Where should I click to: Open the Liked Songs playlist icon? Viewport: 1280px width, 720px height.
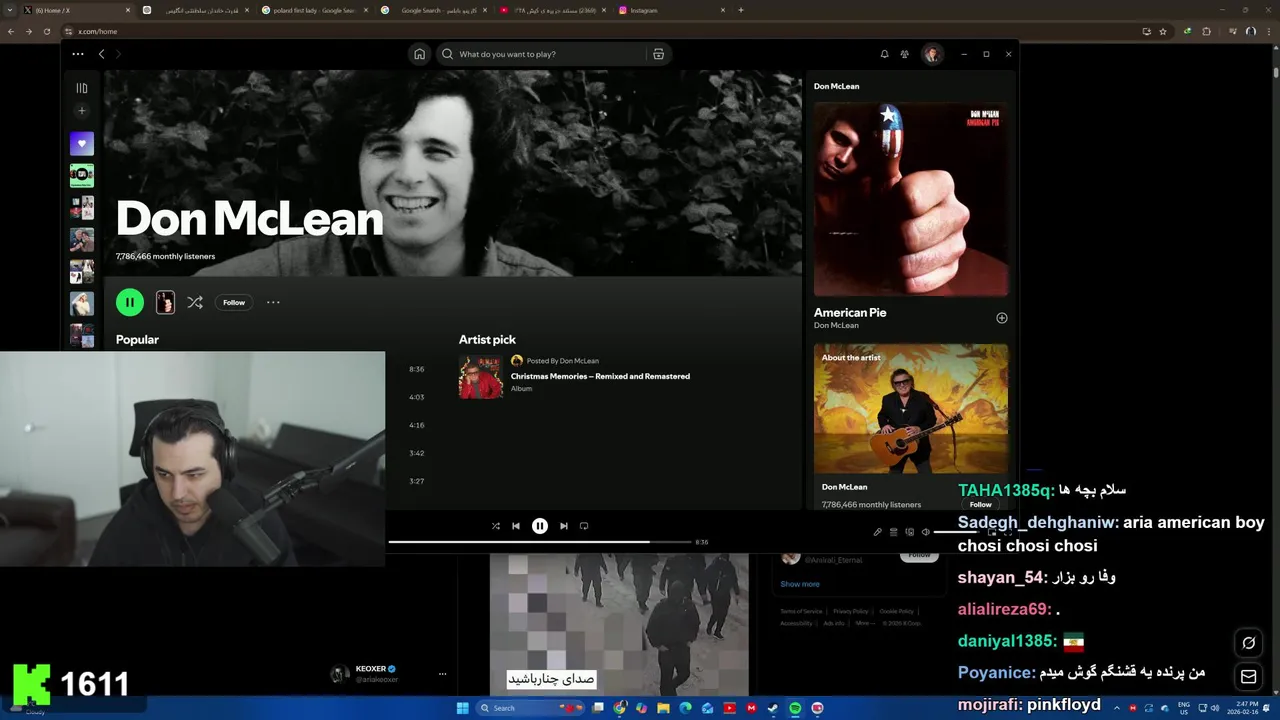(x=82, y=144)
